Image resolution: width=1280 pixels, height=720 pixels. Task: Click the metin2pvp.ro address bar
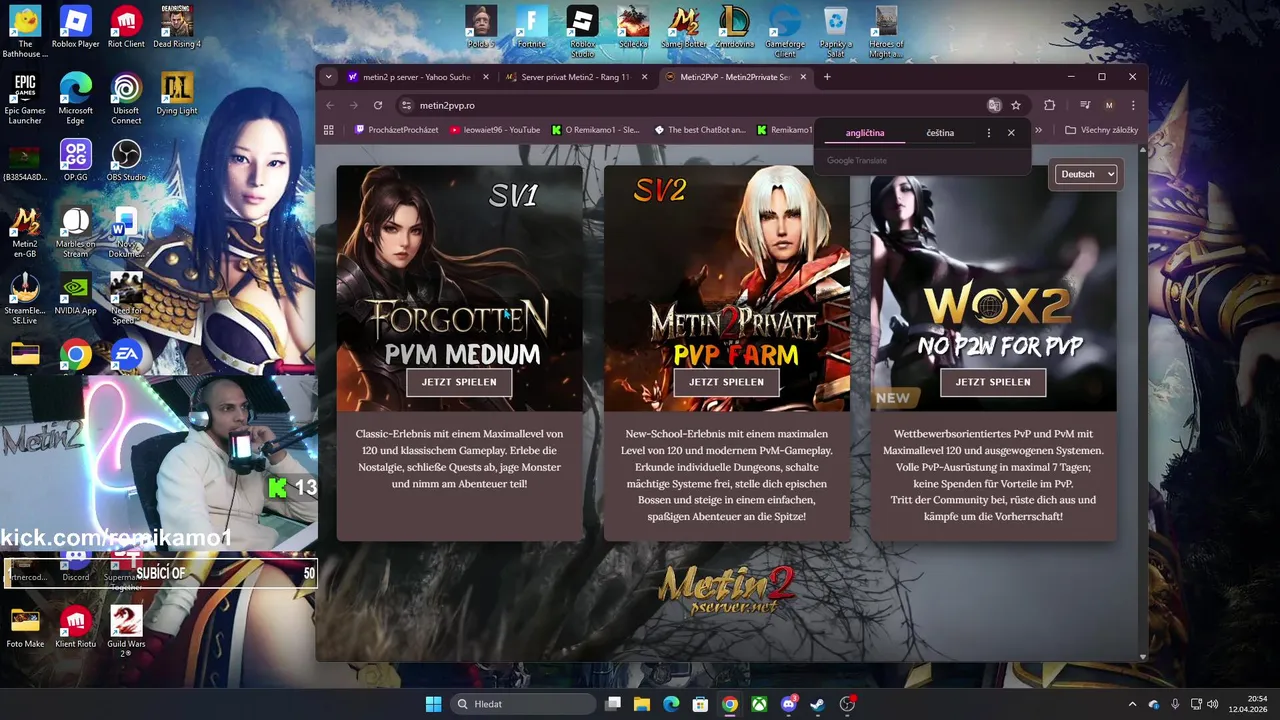pos(690,105)
